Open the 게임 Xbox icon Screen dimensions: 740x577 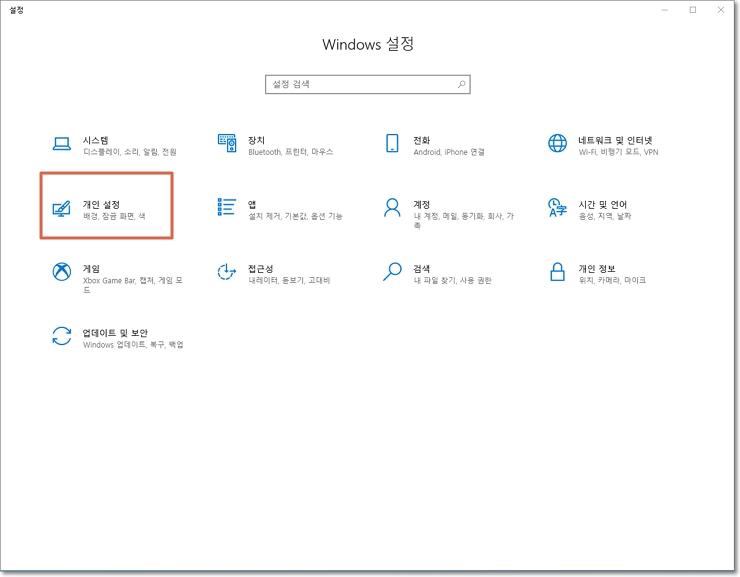tap(62, 272)
